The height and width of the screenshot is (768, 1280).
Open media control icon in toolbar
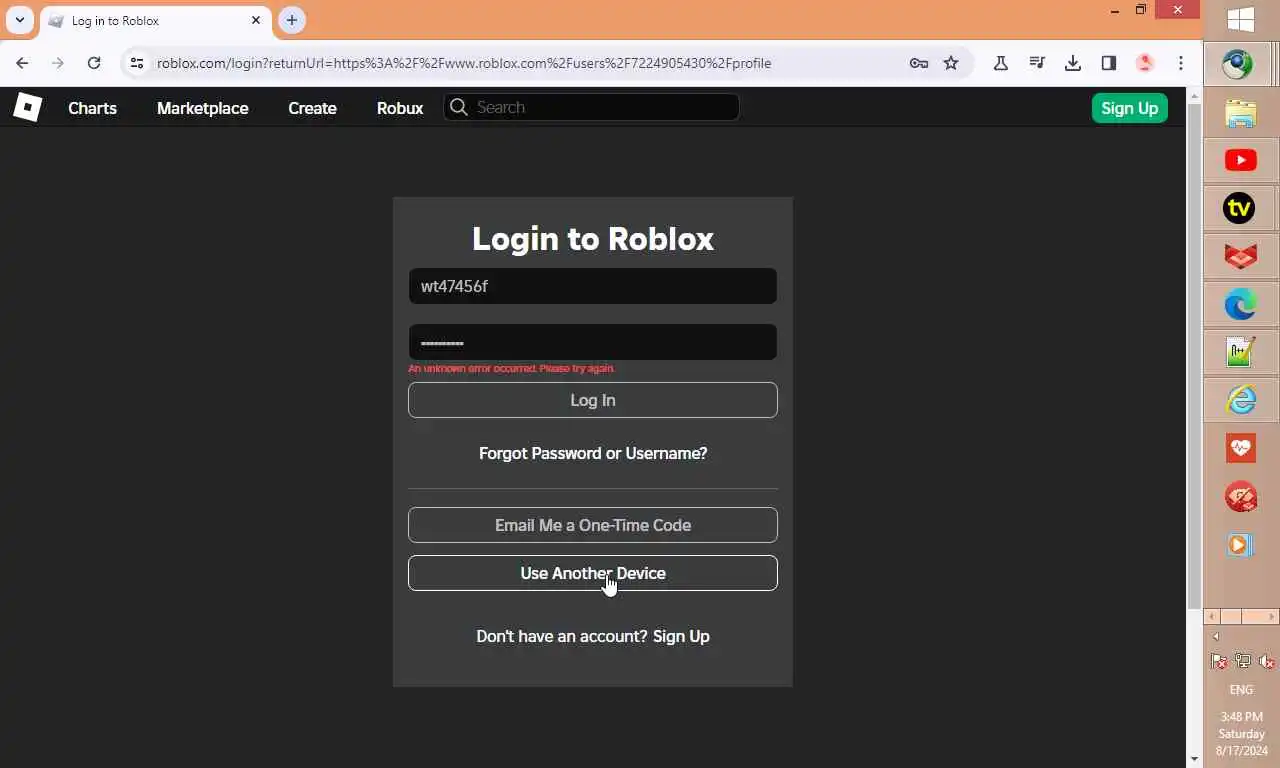(x=1037, y=63)
